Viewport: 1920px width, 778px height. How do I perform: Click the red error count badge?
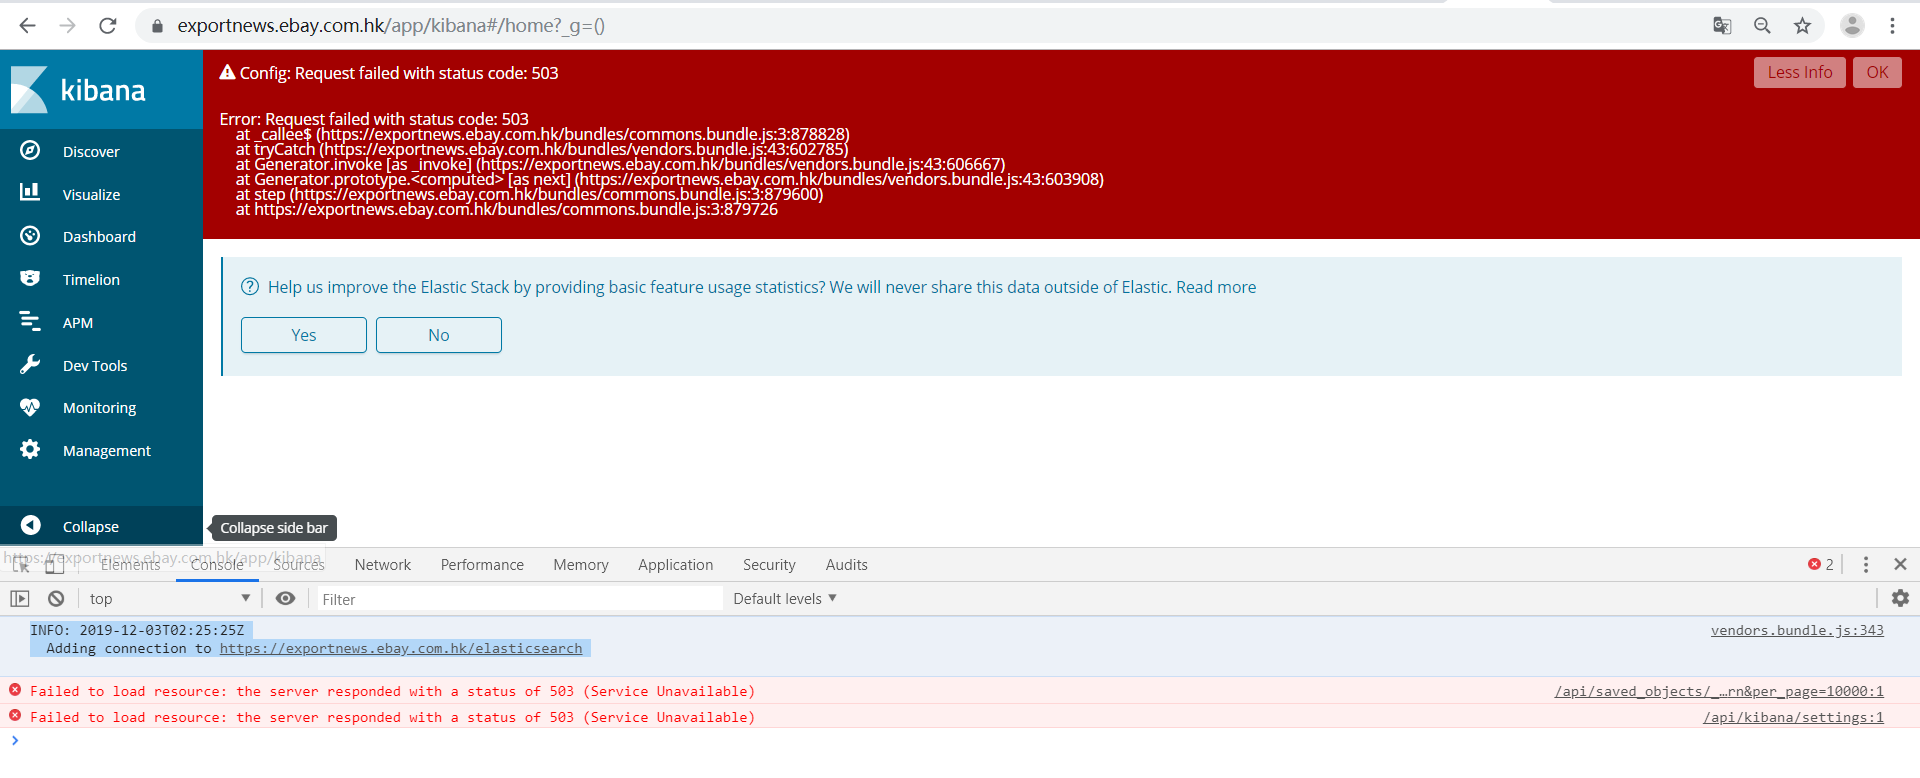click(1820, 565)
